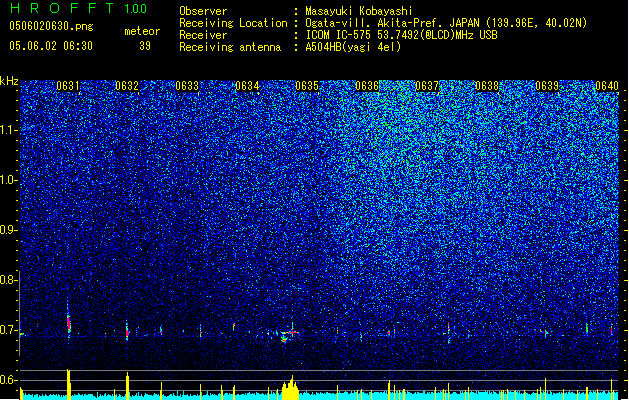The image size is (629, 400).
Task: Click the meteor echo below 0632
Action: coord(127,332)
